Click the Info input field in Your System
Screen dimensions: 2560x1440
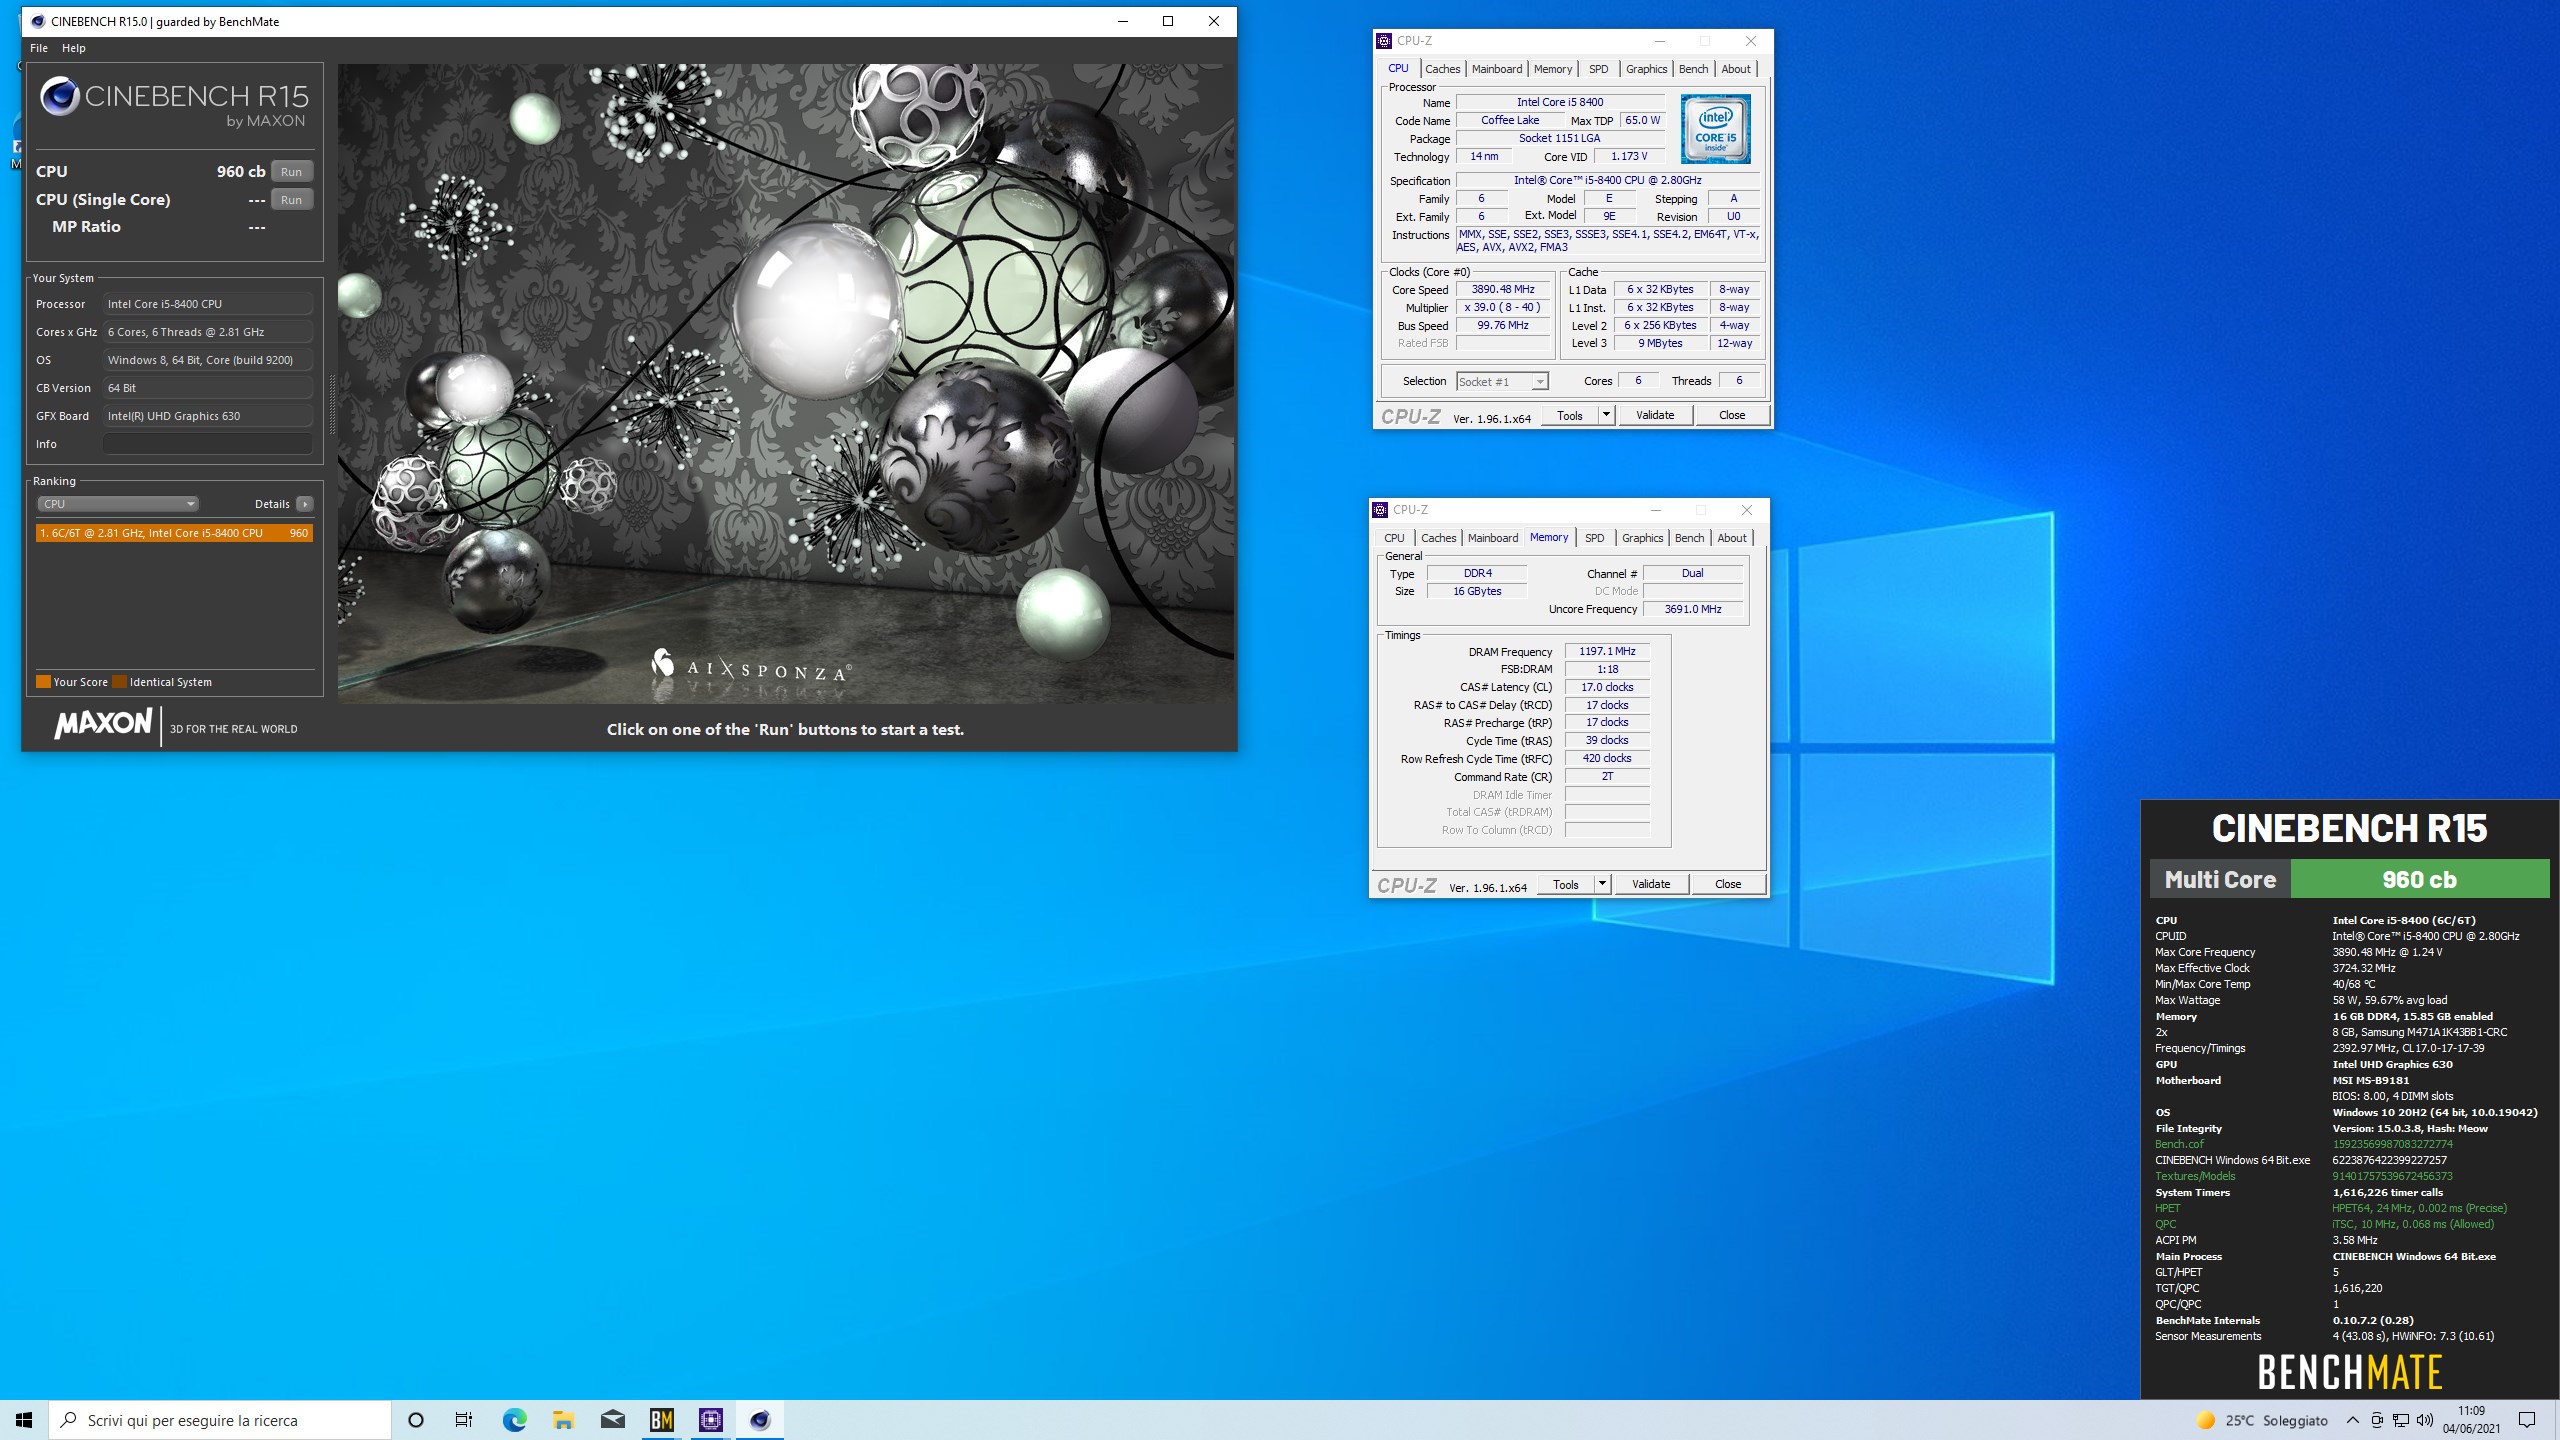coord(208,444)
